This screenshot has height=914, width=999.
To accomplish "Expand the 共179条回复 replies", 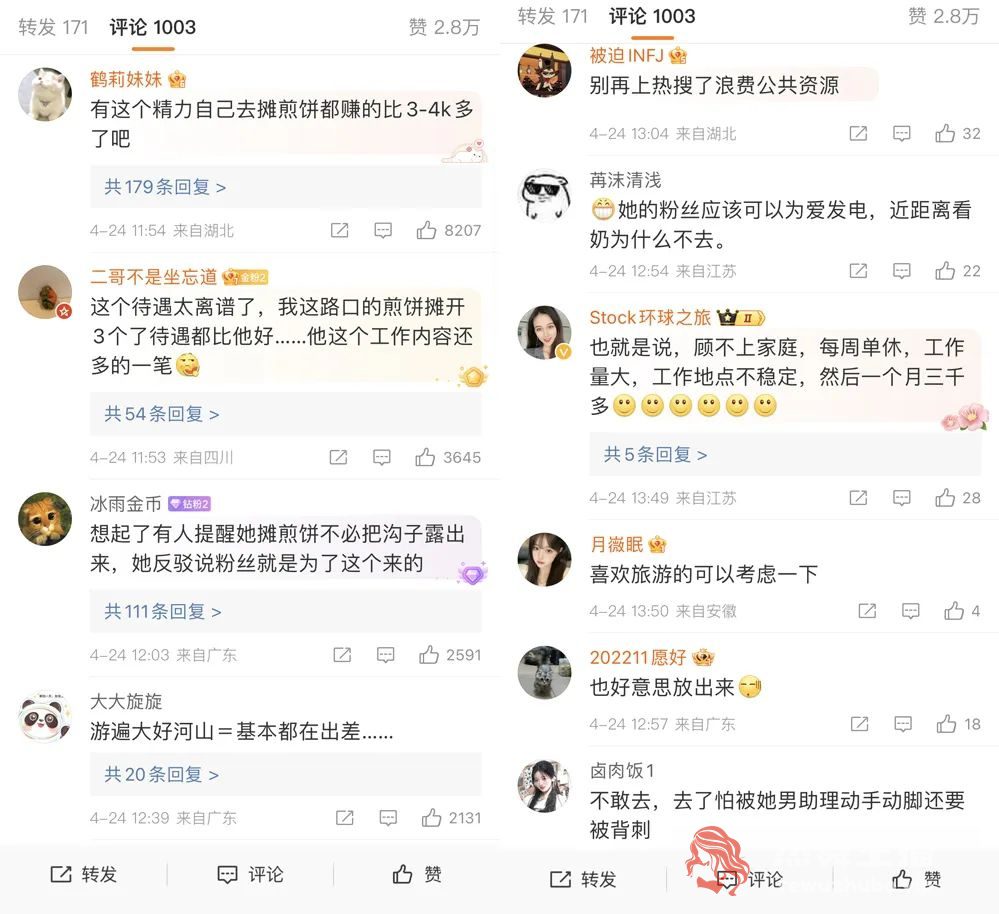I will [x=165, y=187].
